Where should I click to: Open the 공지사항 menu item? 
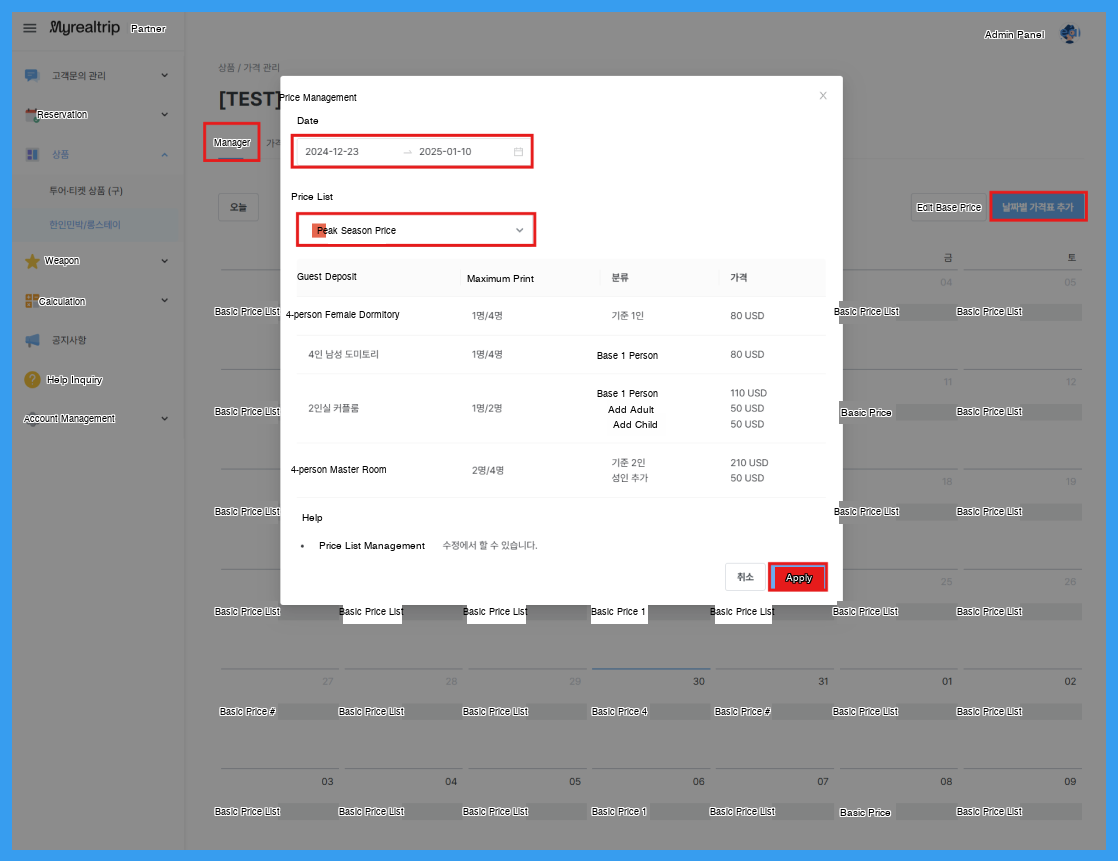pos(68,341)
